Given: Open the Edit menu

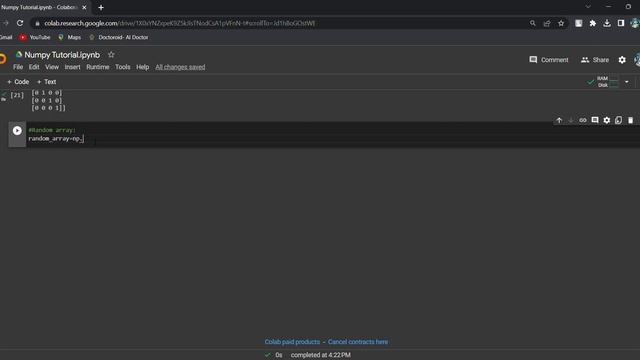Looking at the screenshot, I should coord(34,67).
